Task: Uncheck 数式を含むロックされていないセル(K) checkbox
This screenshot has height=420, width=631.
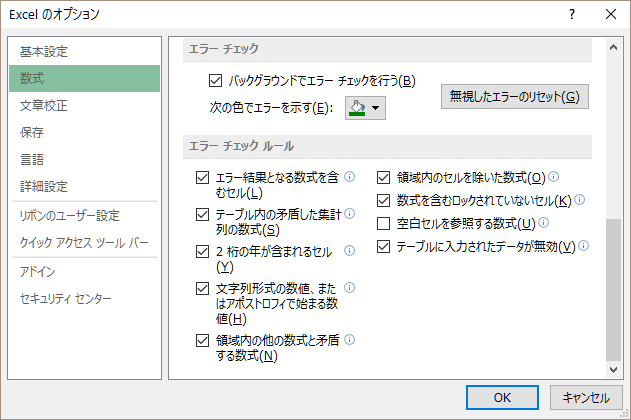Action: [x=384, y=200]
